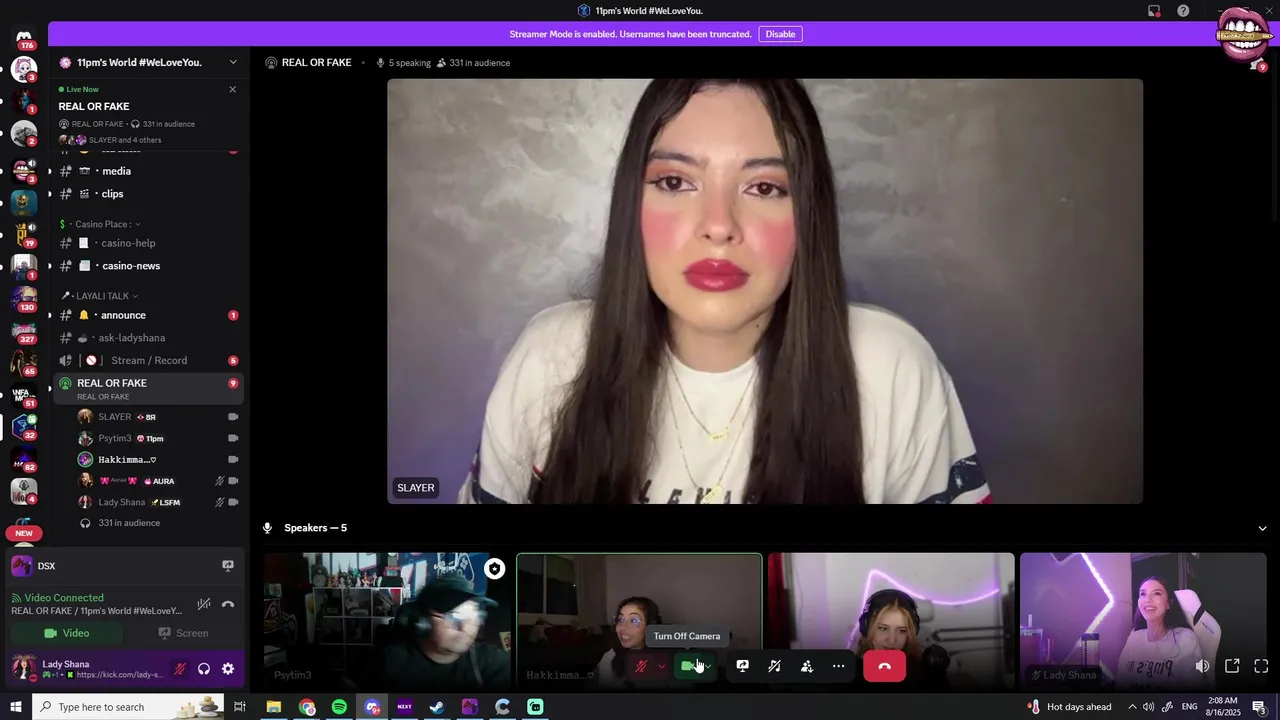
Task: Open the casino-help channel
Action: 146,243
